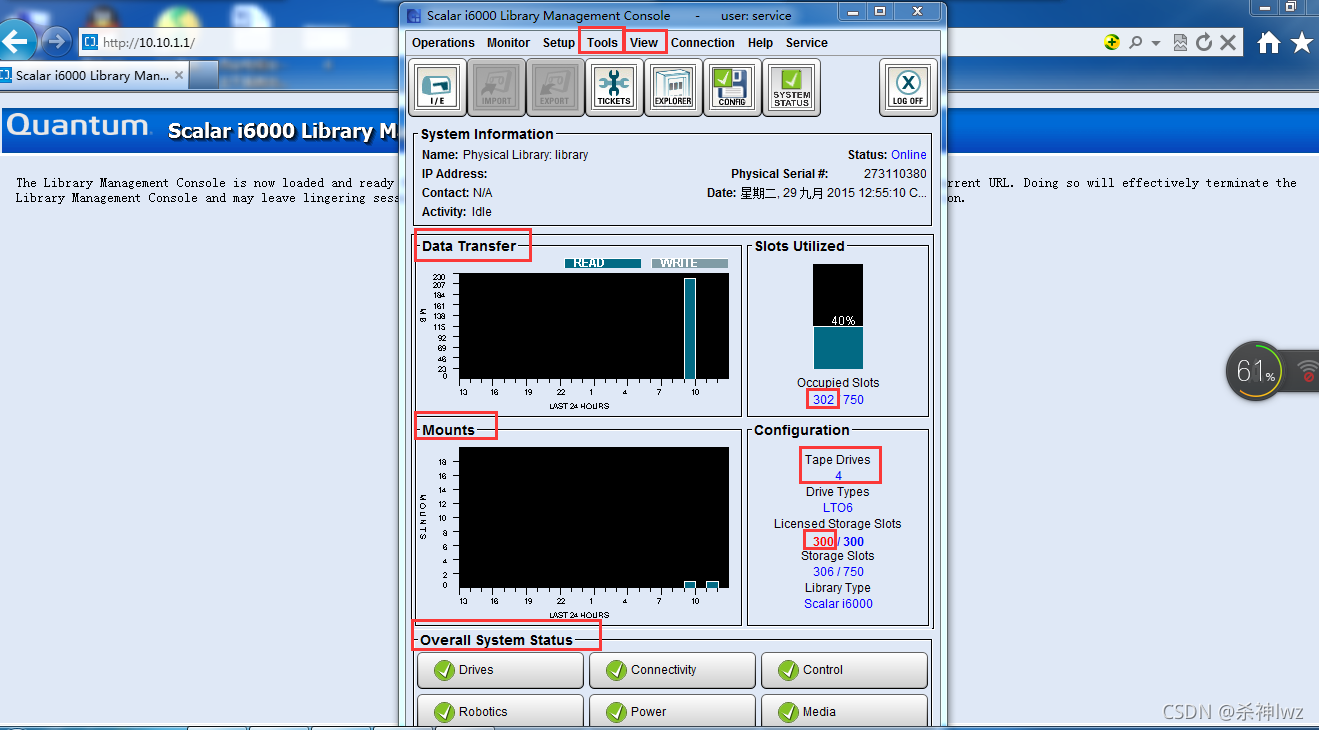
Task: Open the Service menu
Action: [807, 43]
